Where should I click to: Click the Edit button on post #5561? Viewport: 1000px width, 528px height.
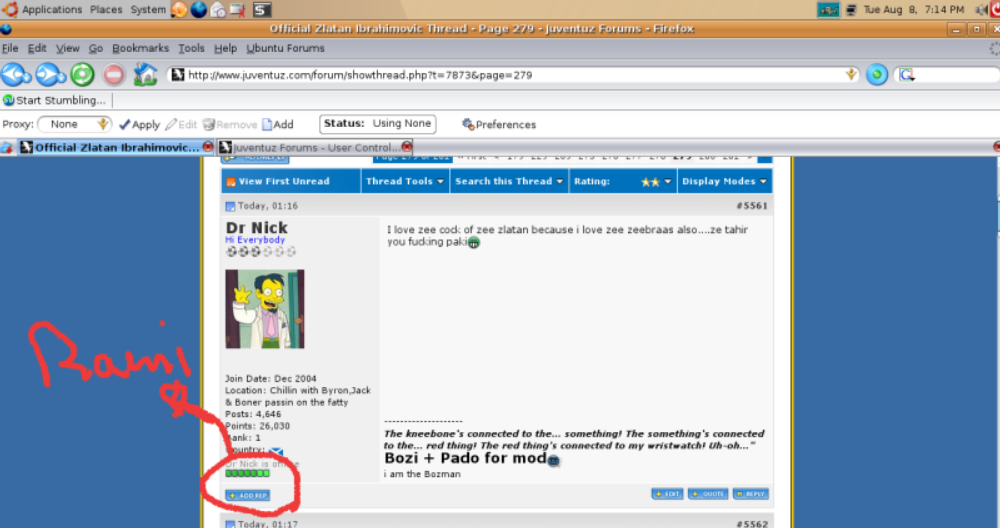point(667,494)
